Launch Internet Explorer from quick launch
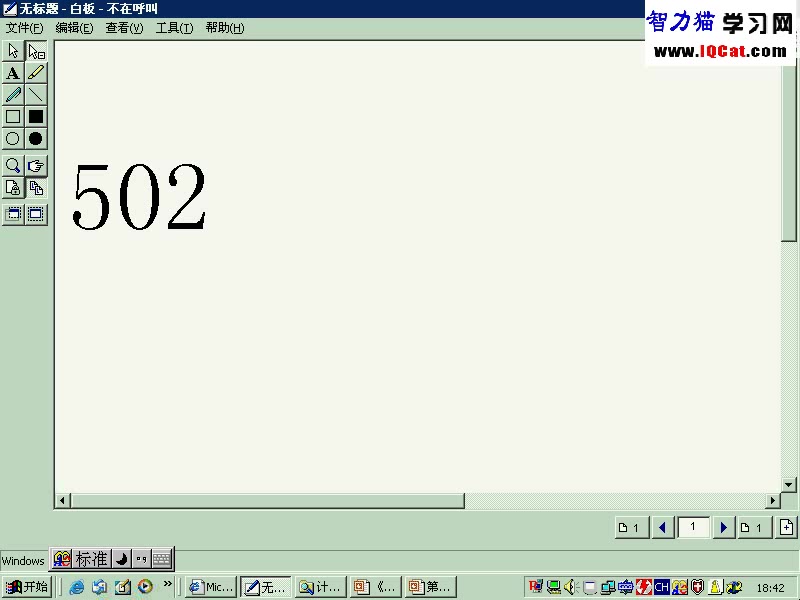Screen dimensions: 800x600 click(x=77, y=587)
